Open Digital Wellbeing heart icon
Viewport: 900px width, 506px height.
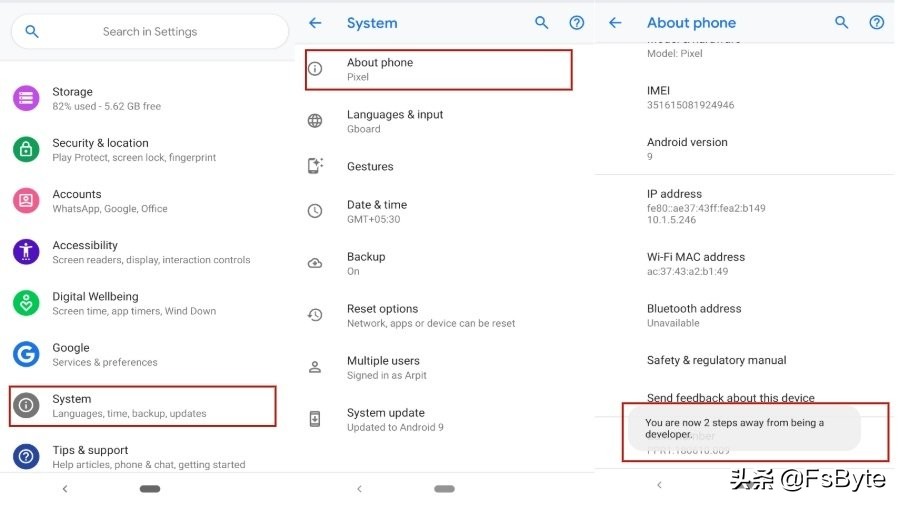pyautogui.click(x=26, y=303)
